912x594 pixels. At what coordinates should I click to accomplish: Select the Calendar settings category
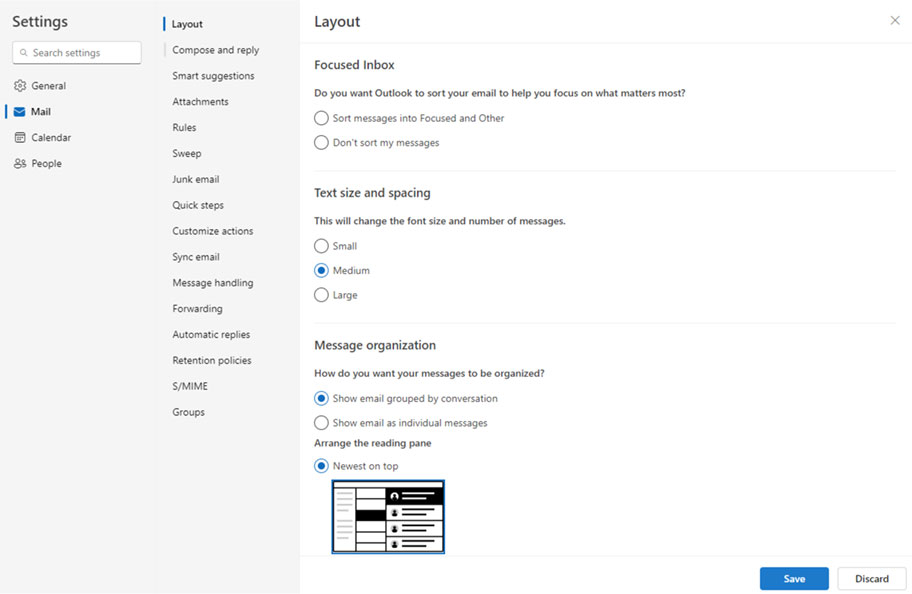pos(42,137)
